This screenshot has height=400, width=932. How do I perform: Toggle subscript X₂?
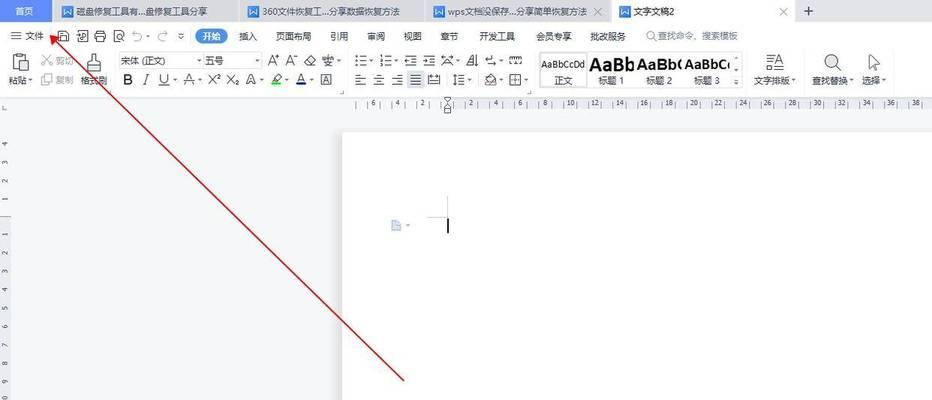(233, 80)
